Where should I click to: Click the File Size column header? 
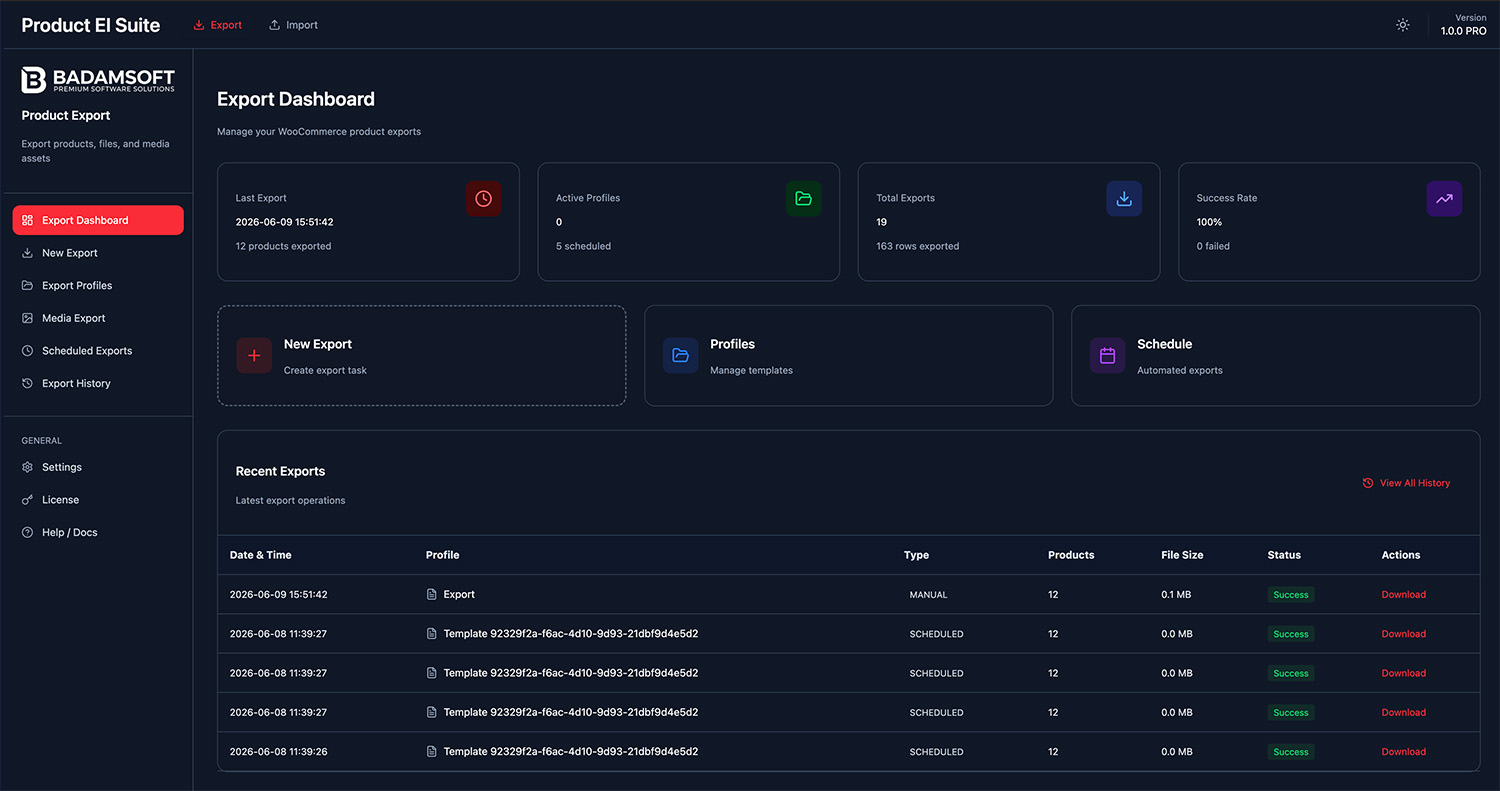(1182, 555)
